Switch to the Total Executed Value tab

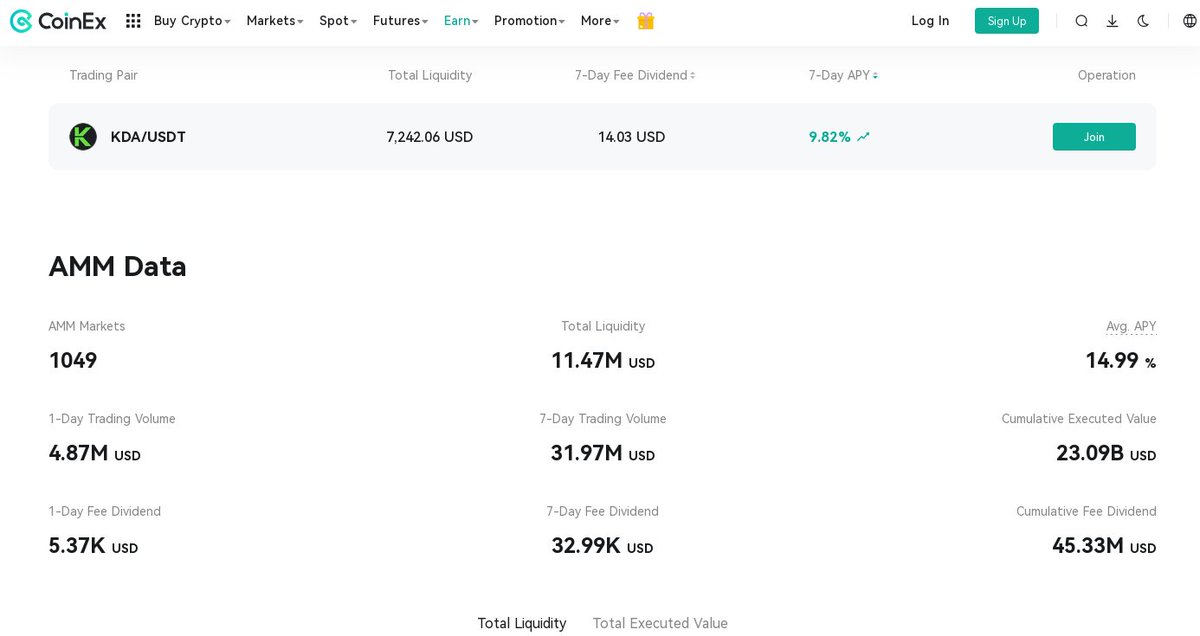coord(660,623)
